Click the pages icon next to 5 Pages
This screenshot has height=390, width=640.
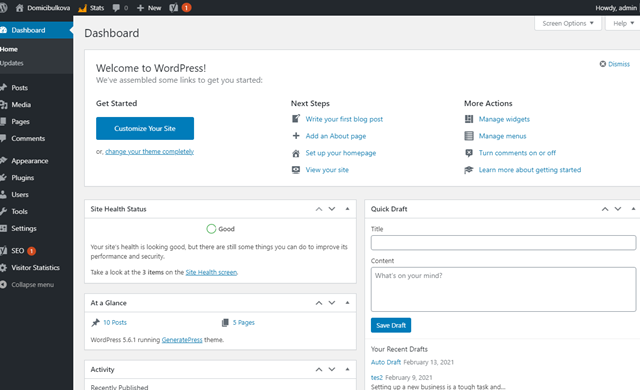click(225, 323)
